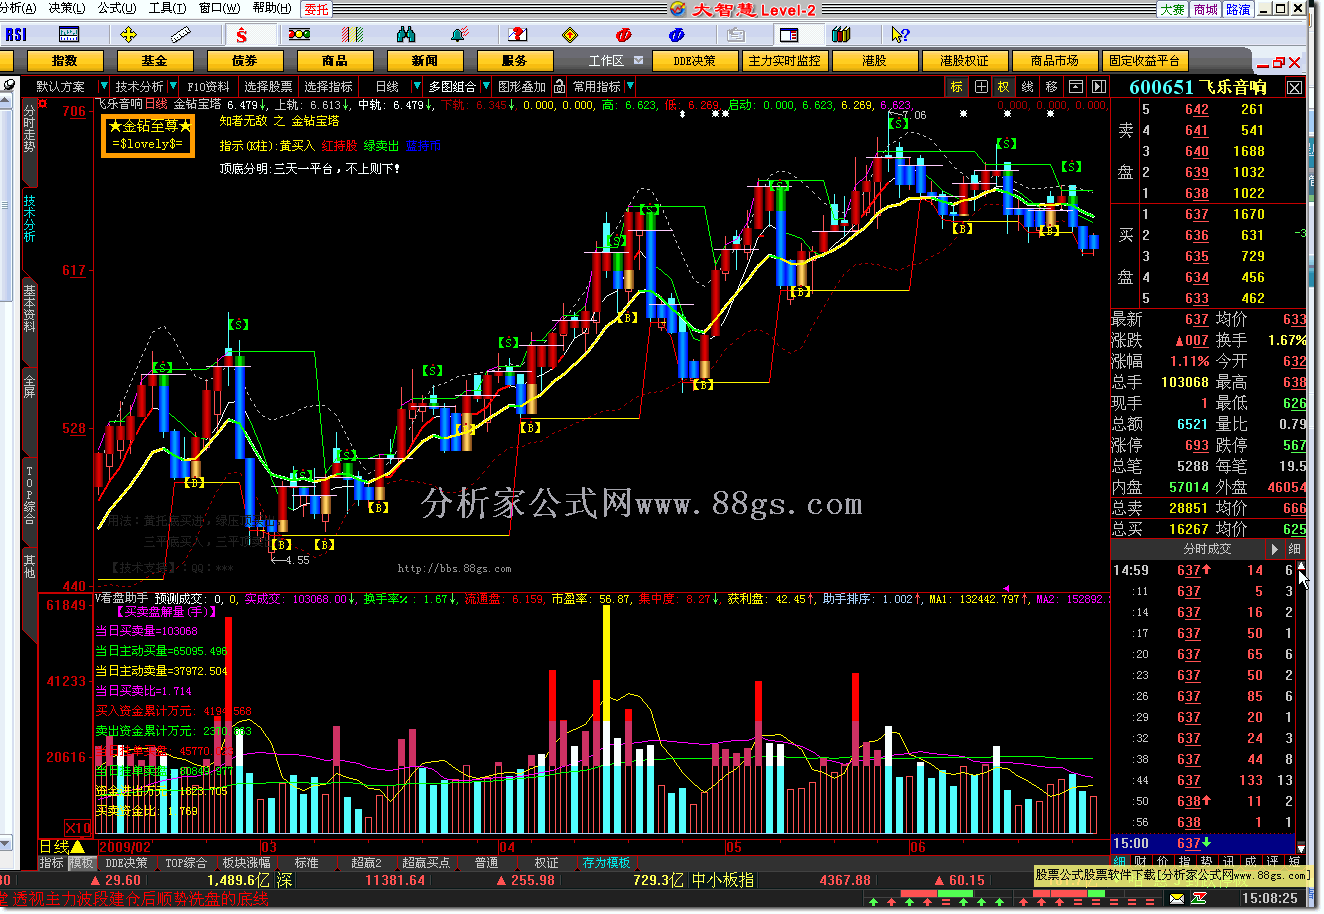Image resolution: width=1324 pixels, height=914 pixels.
Task: Open the ruler measurement tool icon
Action: coord(180,35)
